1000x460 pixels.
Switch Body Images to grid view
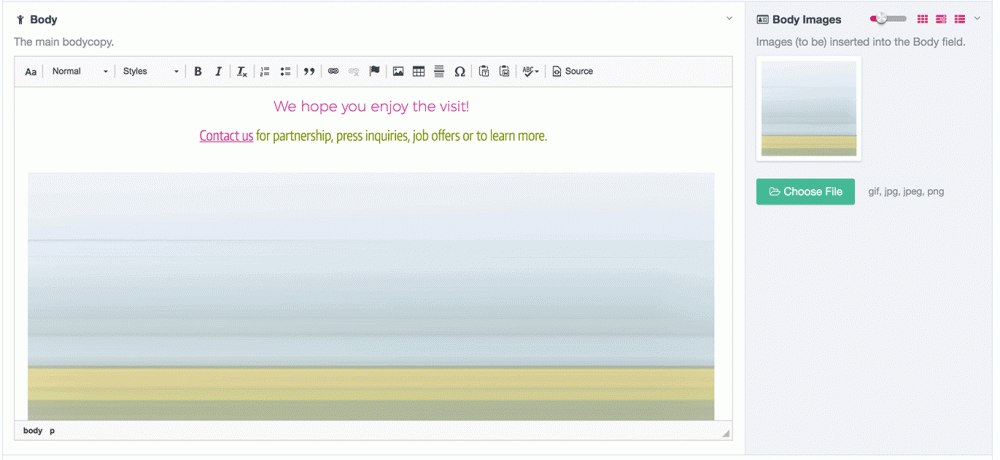[x=923, y=19]
